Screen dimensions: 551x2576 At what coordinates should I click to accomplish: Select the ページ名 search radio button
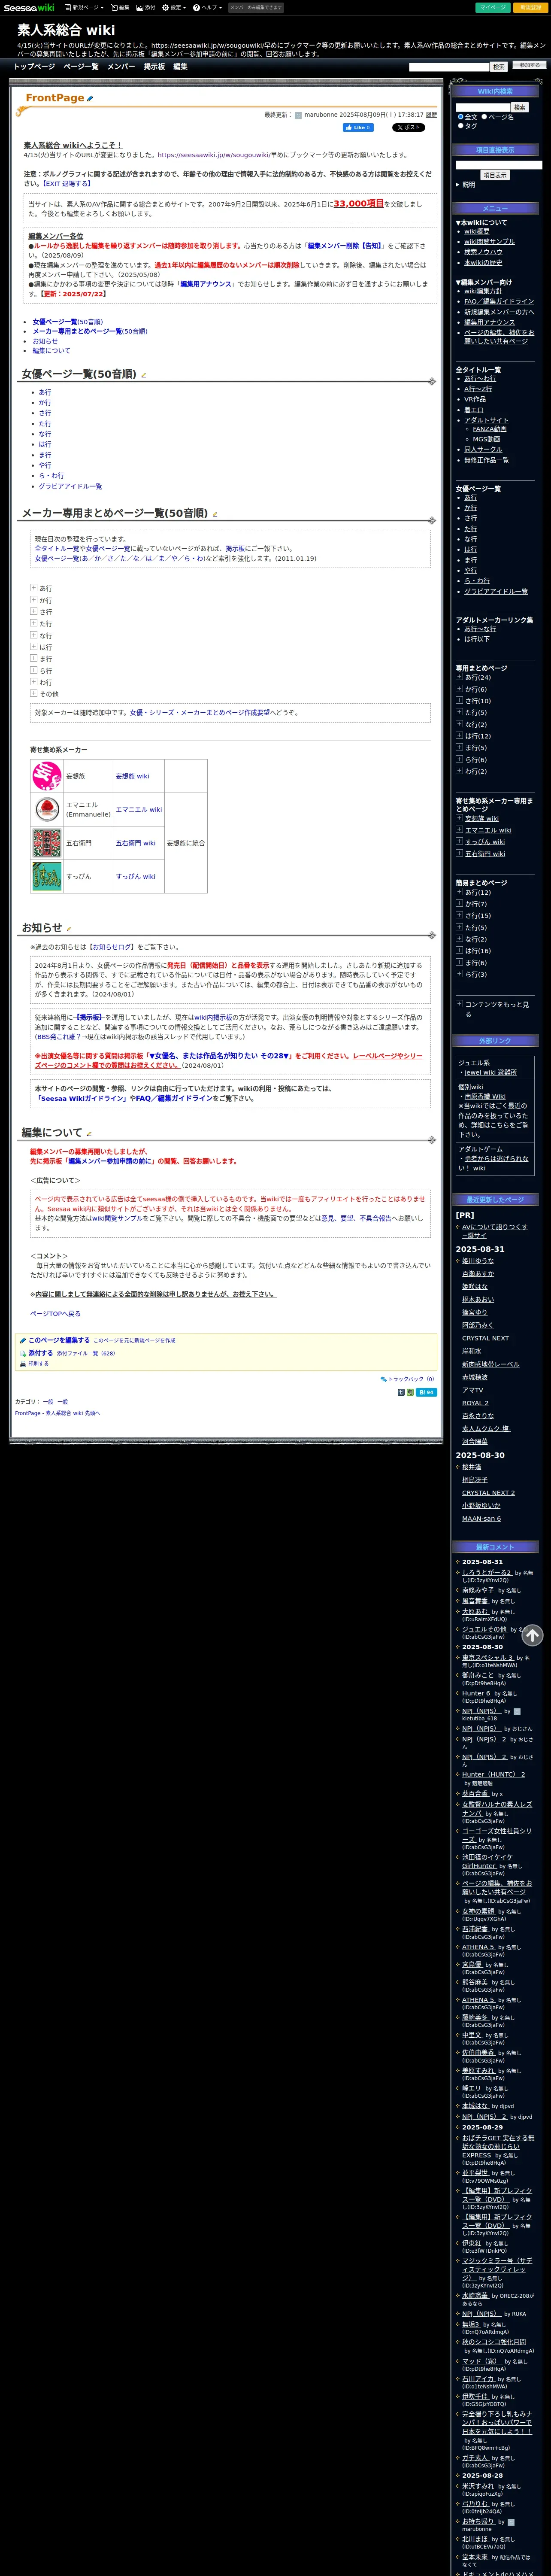(x=484, y=117)
